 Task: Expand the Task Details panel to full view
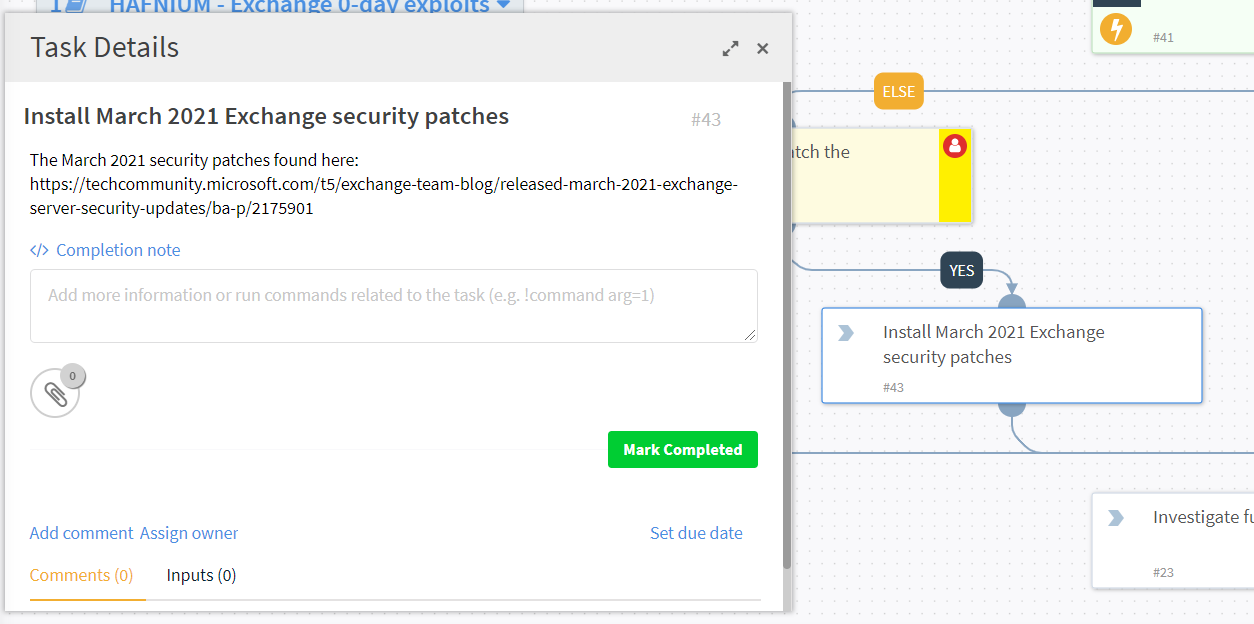tap(731, 48)
